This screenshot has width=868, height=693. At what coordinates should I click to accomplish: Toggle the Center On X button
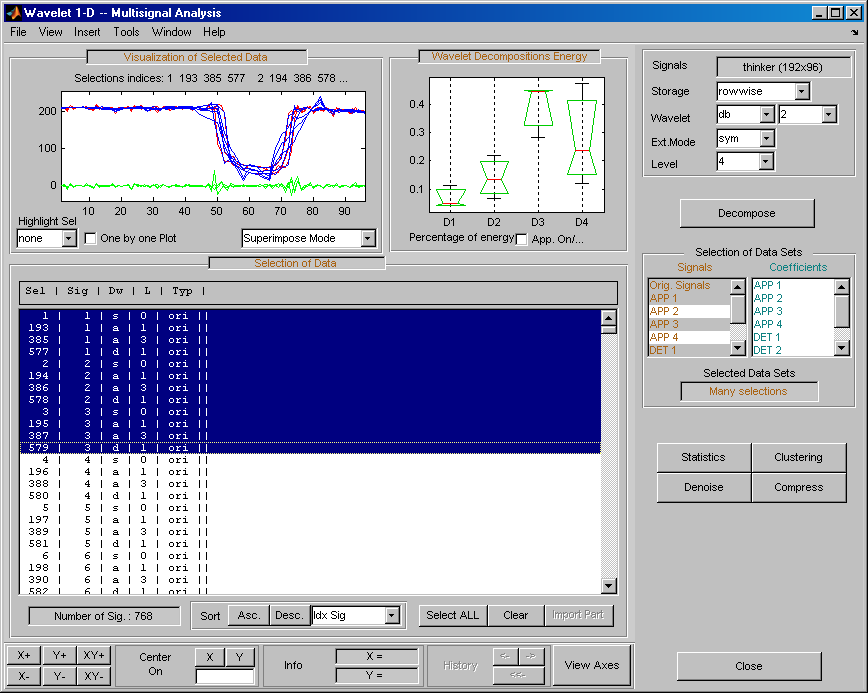coord(209,656)
